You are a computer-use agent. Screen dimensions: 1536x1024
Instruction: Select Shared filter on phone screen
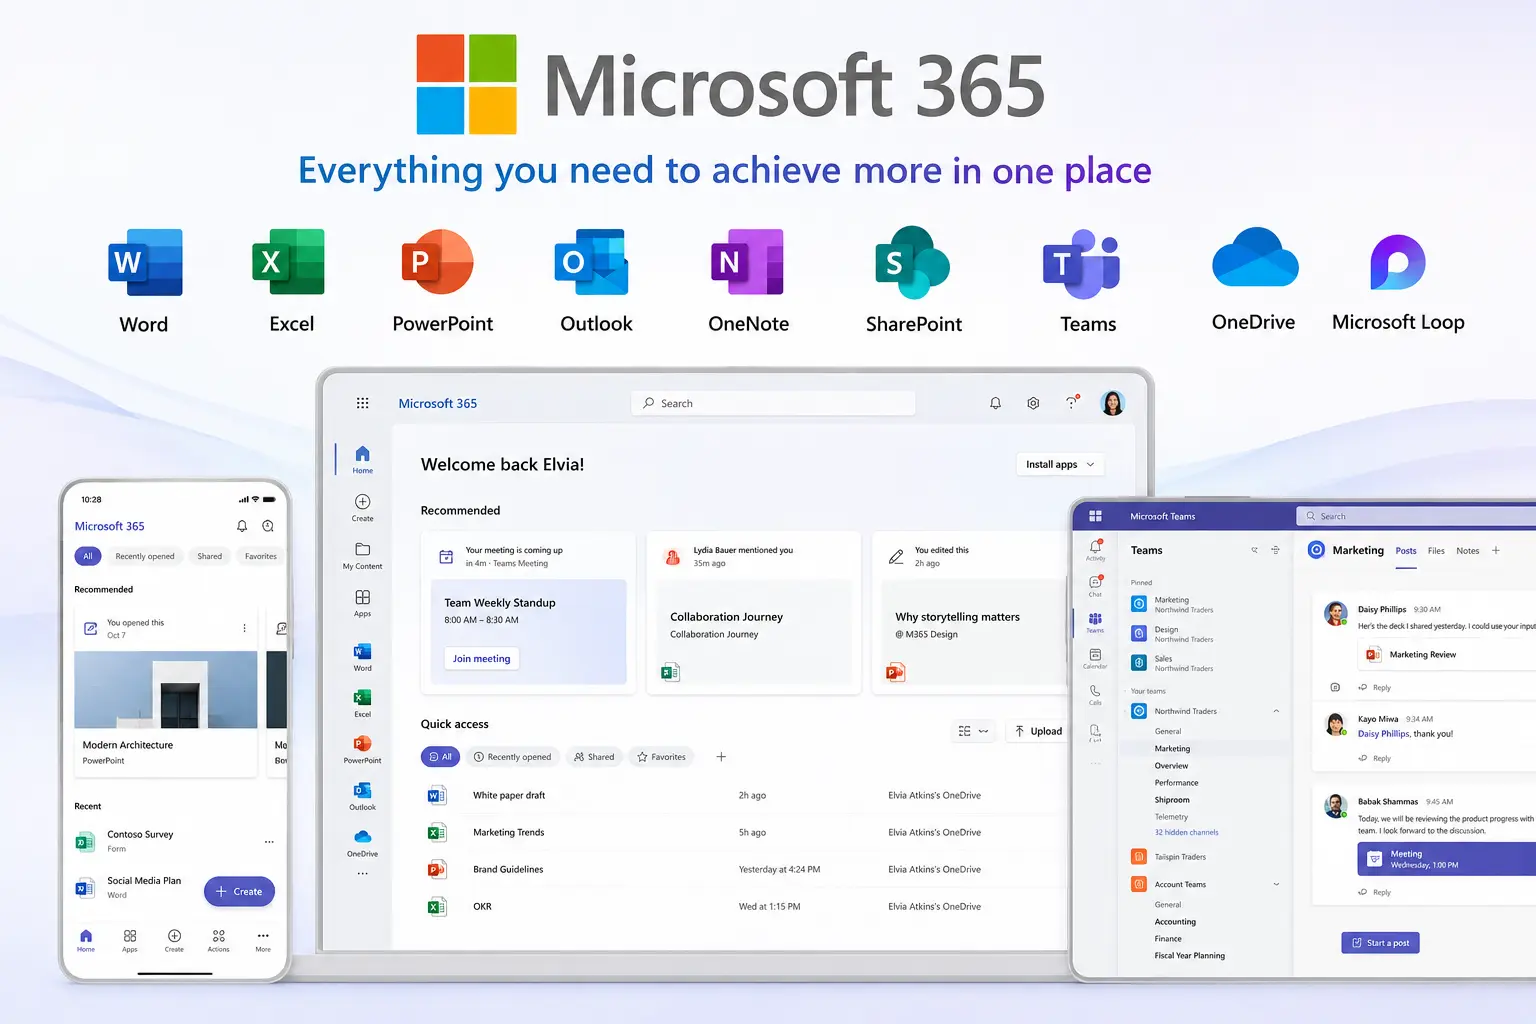pyautogui.click(x=210, y=556)
